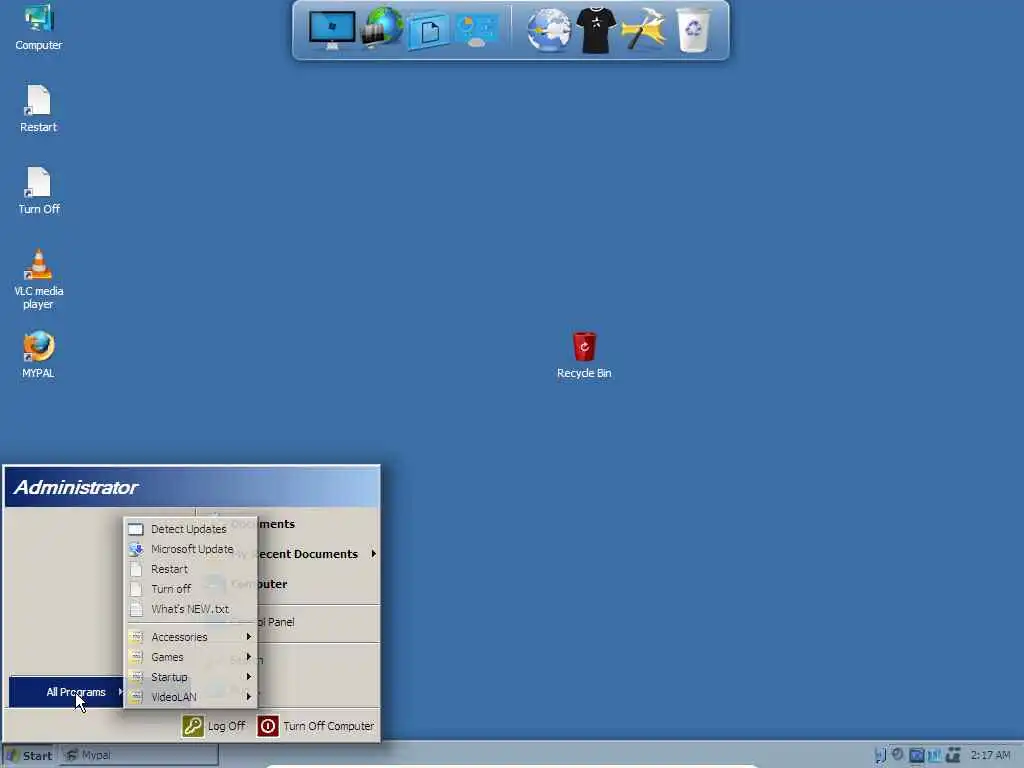1024x768 pixels.
Task: Click the Detect Updates window icon
Action: tap(136, 529)
